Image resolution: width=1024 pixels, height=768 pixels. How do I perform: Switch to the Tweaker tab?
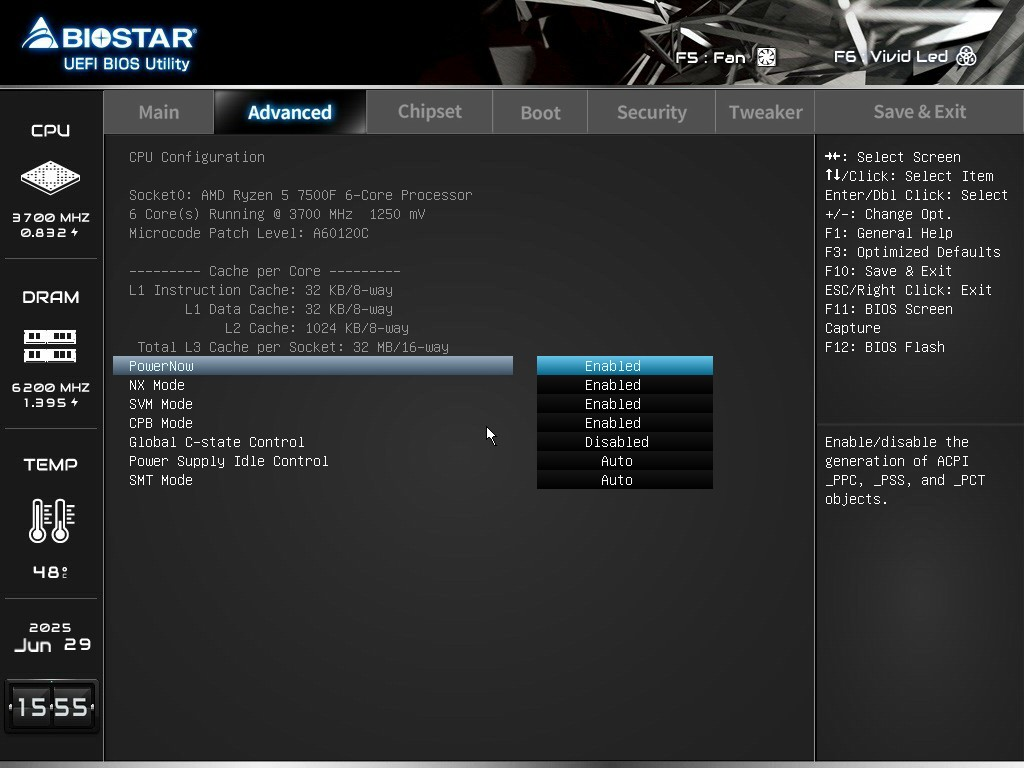[x=765, y=112]
